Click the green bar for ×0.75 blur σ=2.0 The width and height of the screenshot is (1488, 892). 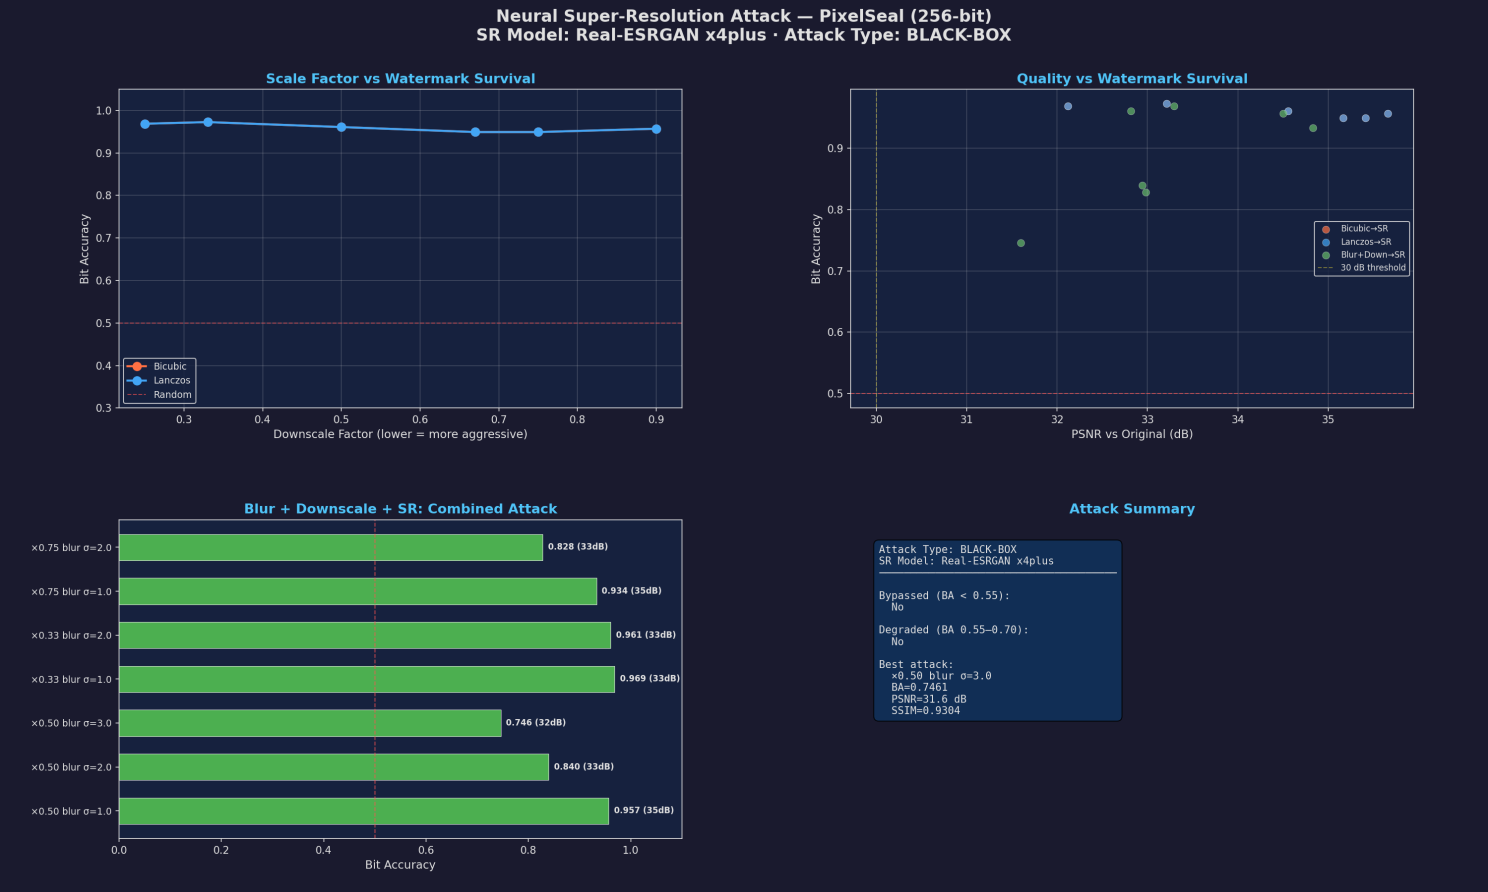[331, 548]
